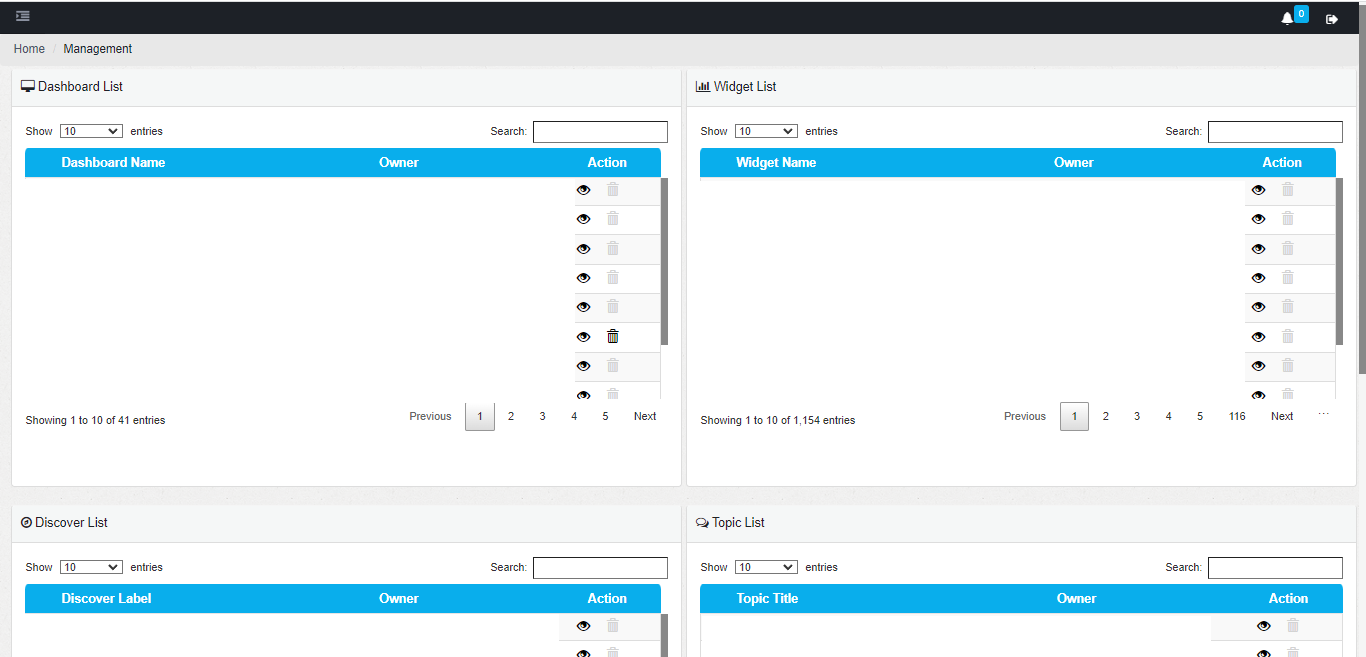
Task: Click the compass icon beside Discover List
Action: coord(26,522)
